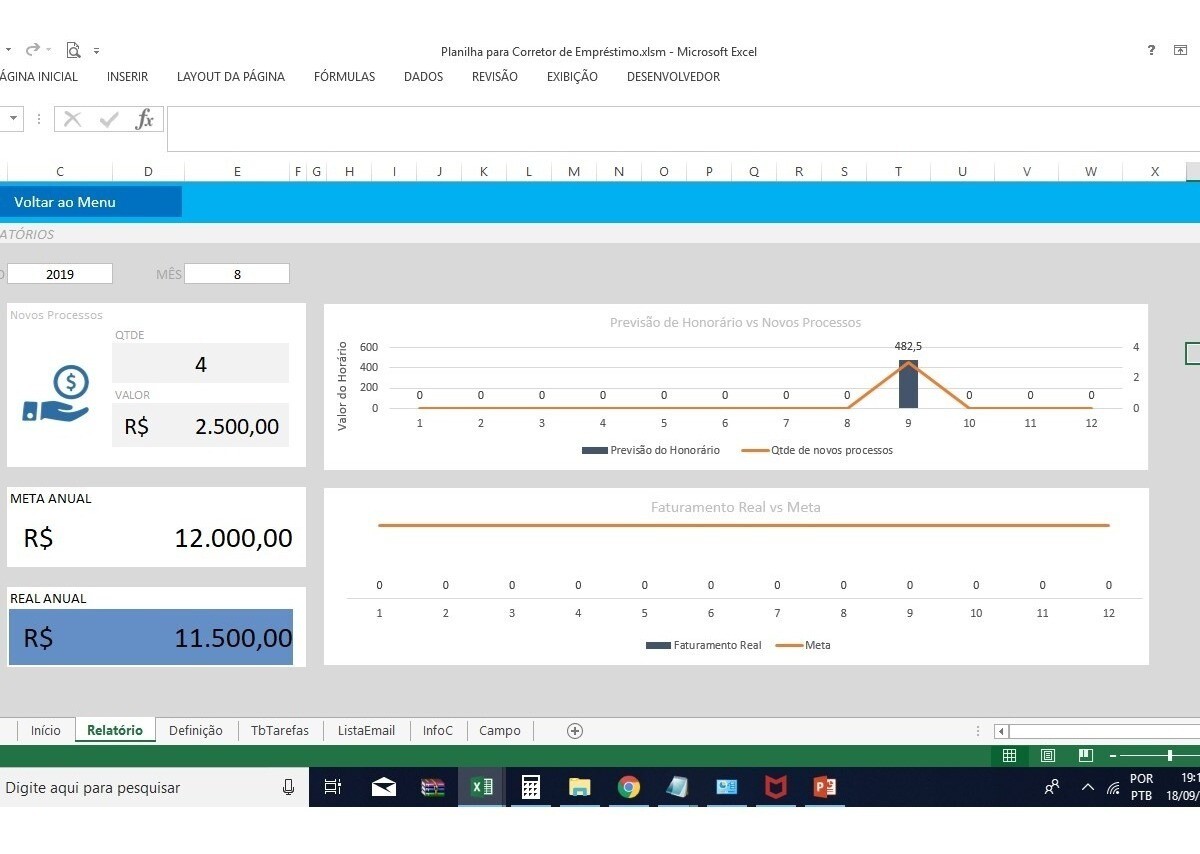Image resolution: width=1200 pixels, height=854 pixels.
Task: Add a new sheet with plus icon
Action: [x=575, y=731]
